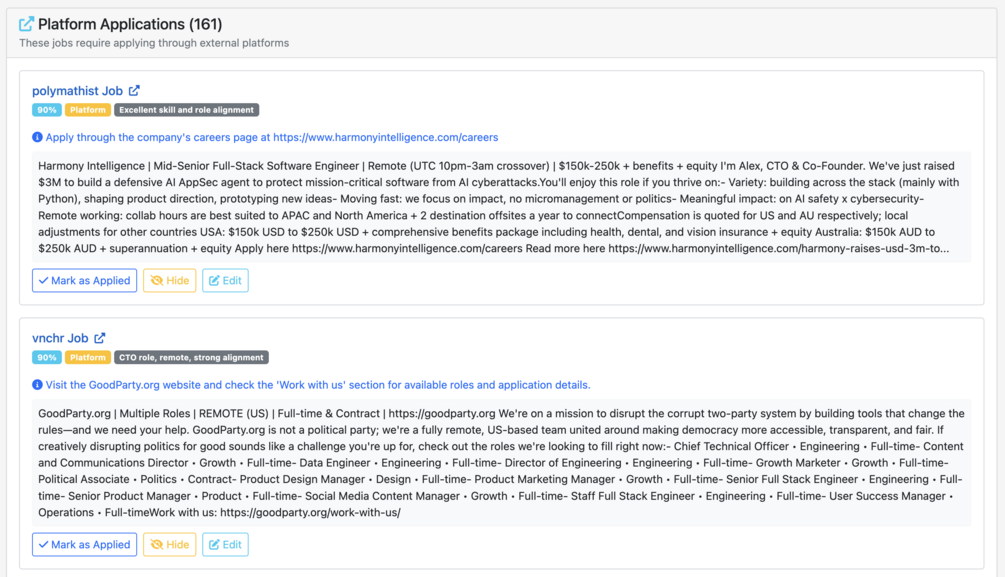Open the vnchr Job title link
Image resolution: width=1005 pixels, height=577 pixels.
pos(60,338)
